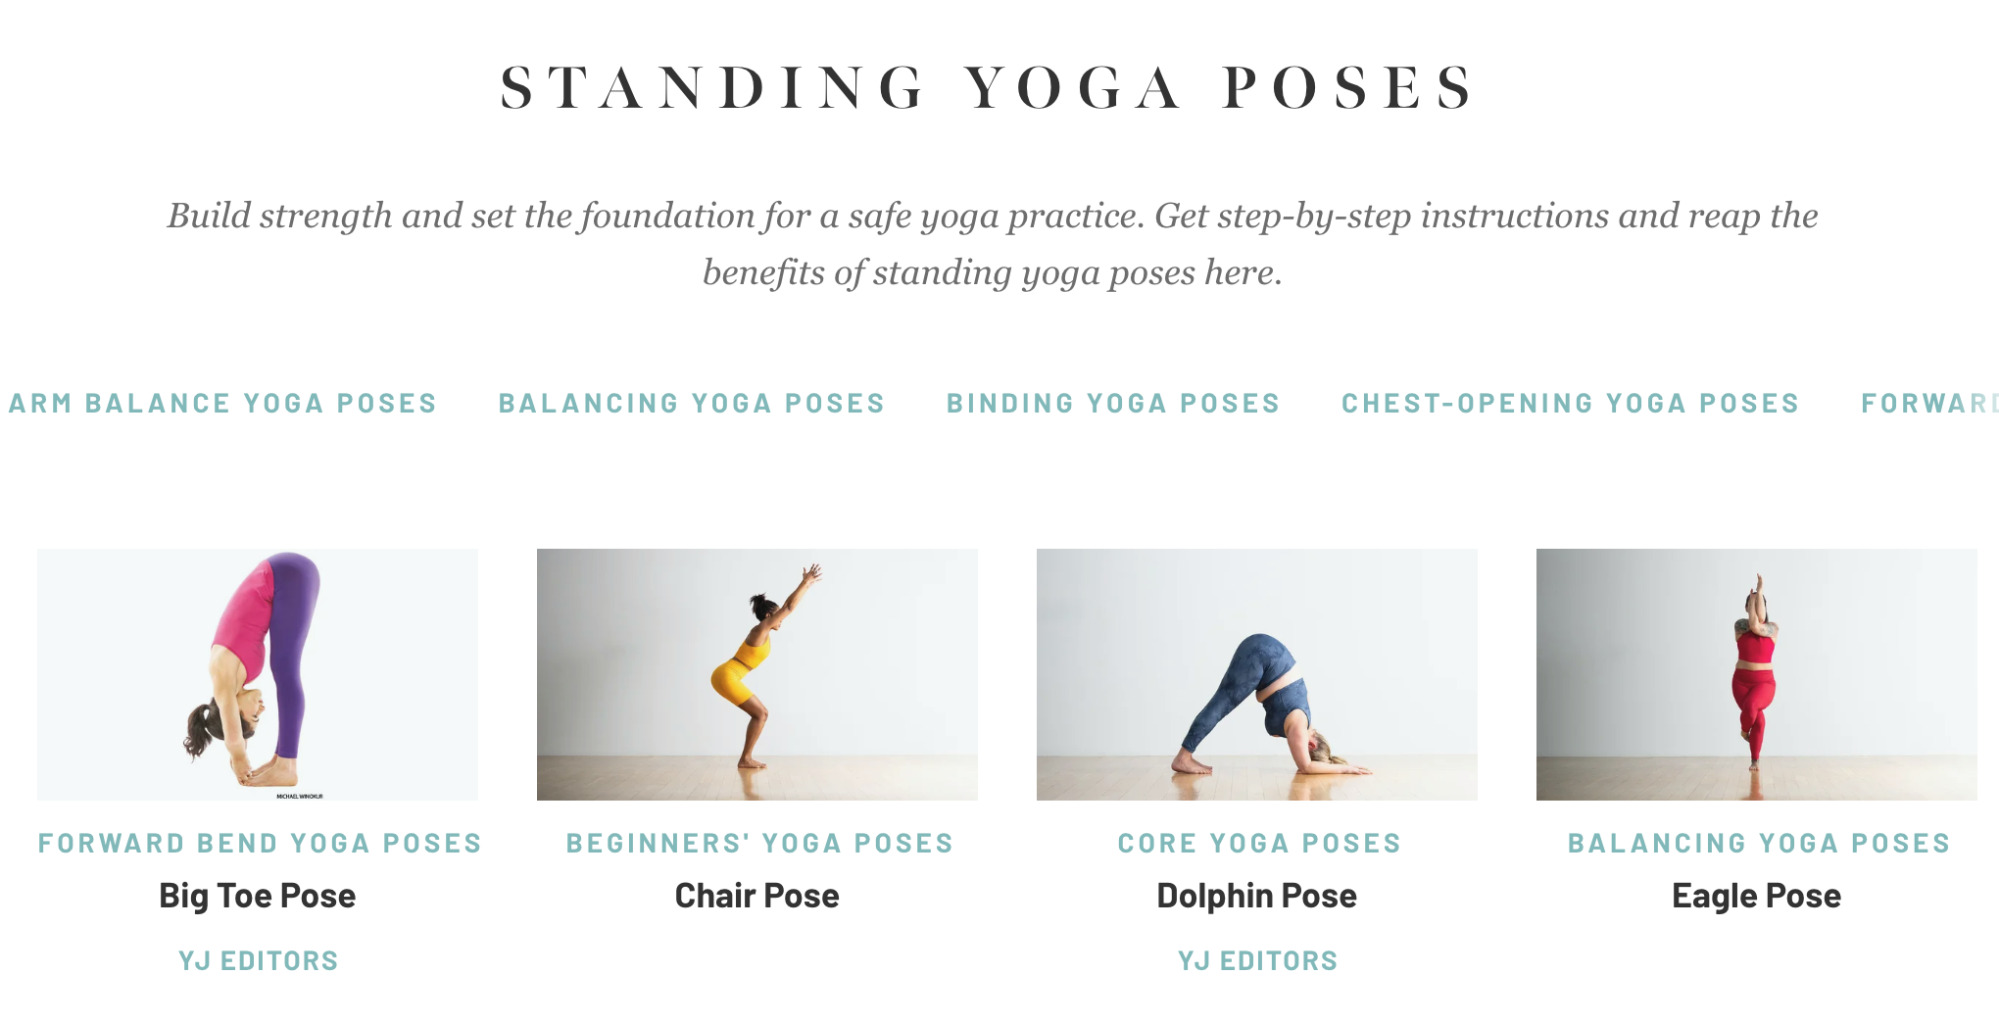Open YJ EDITORS author page under Big Toe Pose
This screenshot has width=1999, height=1027.
coord(256,959)
